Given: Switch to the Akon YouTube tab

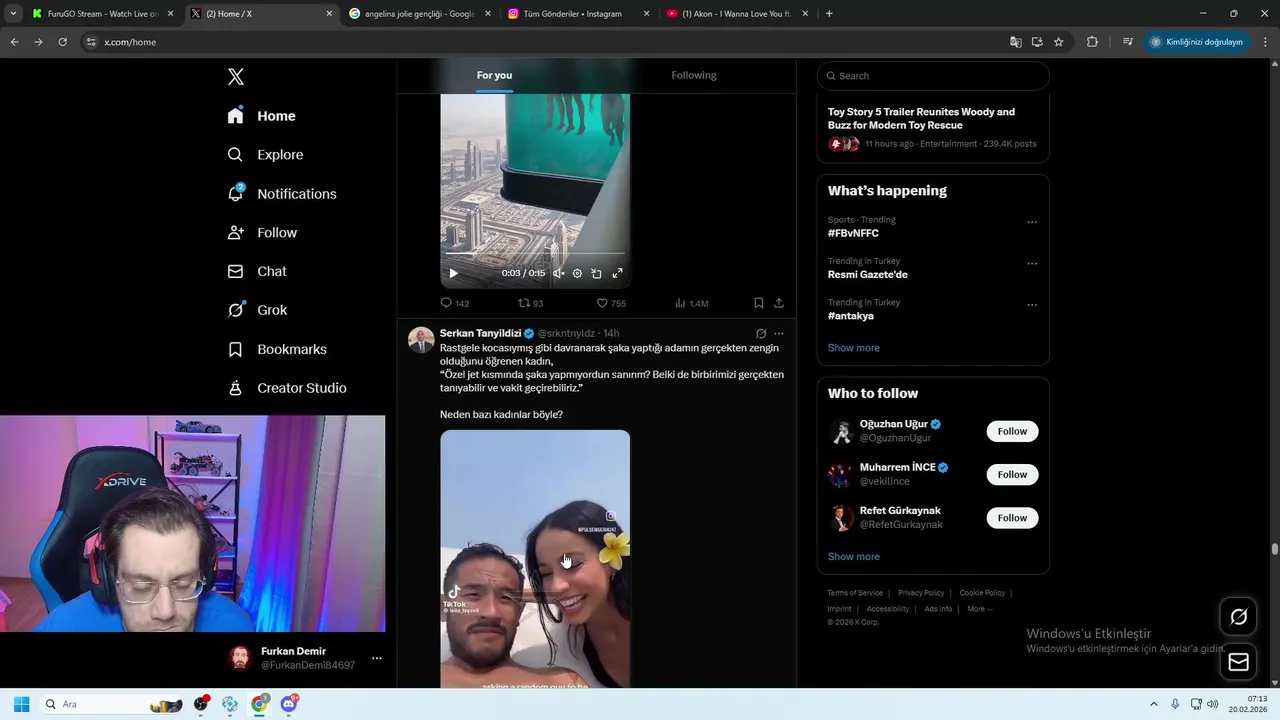Looking at the screenshot, I should [737, 14].
